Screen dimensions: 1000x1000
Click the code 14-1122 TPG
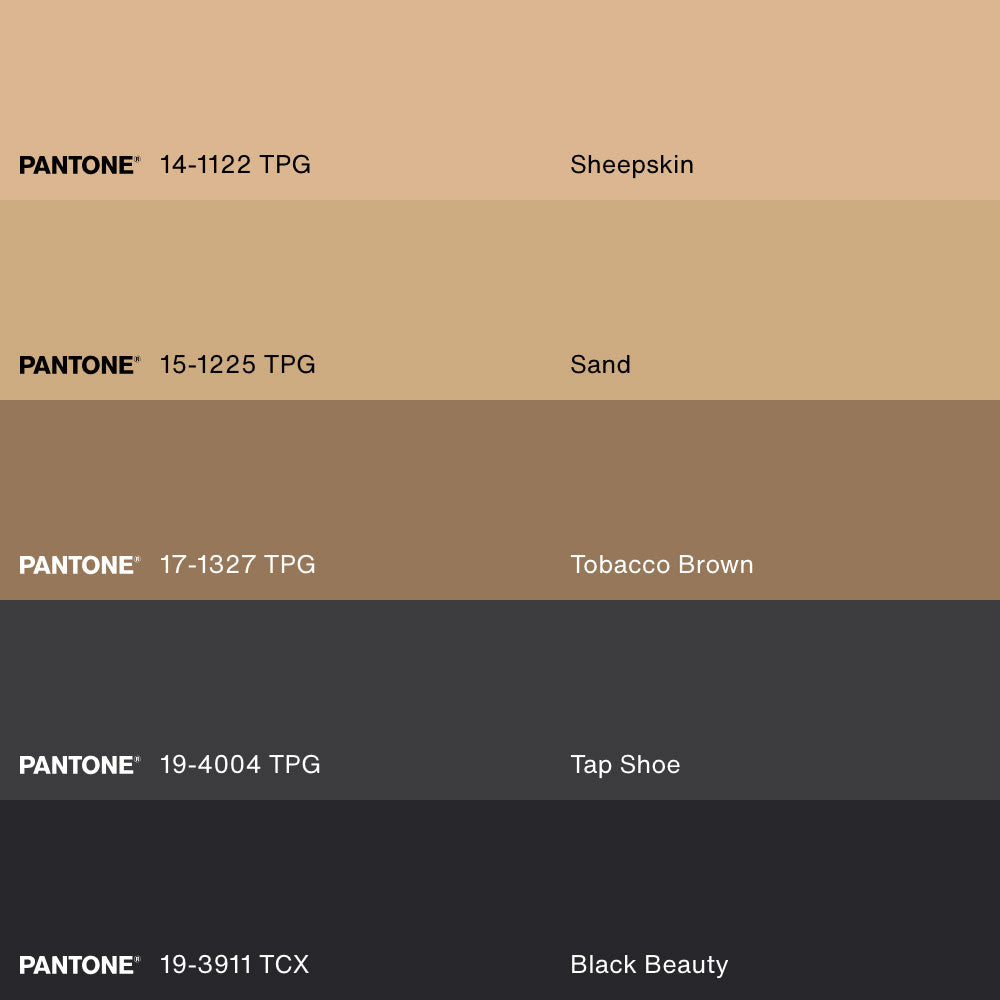click(x=235, y=165)
